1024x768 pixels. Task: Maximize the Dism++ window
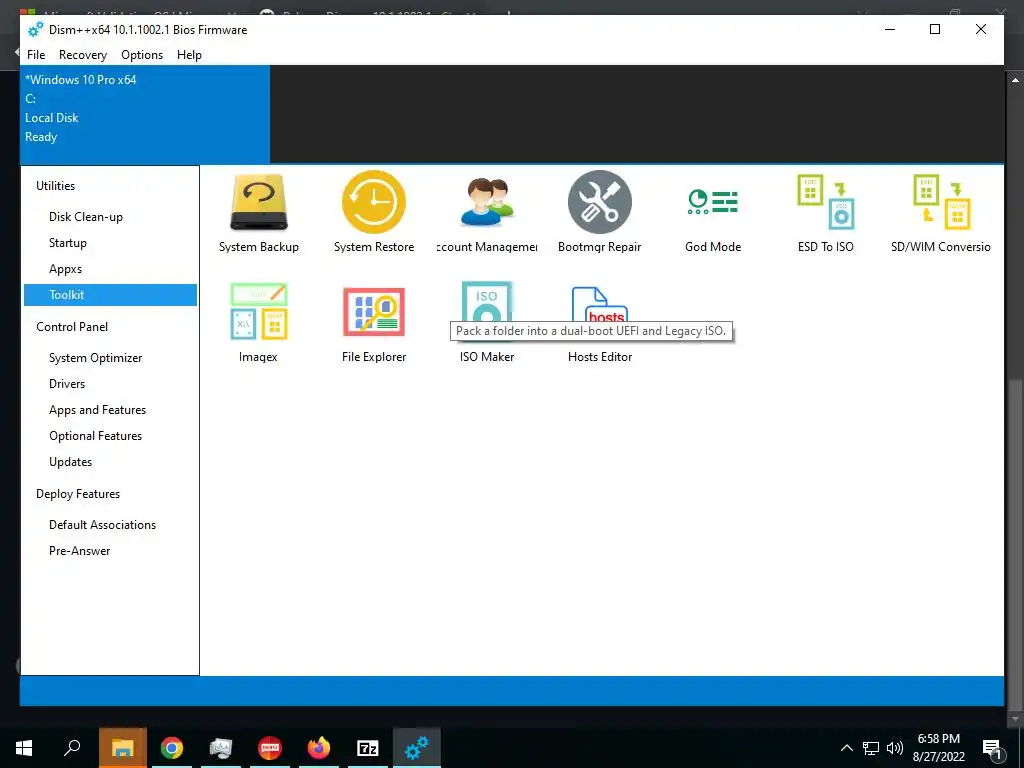pyautogui.click(x=935, y=29)
